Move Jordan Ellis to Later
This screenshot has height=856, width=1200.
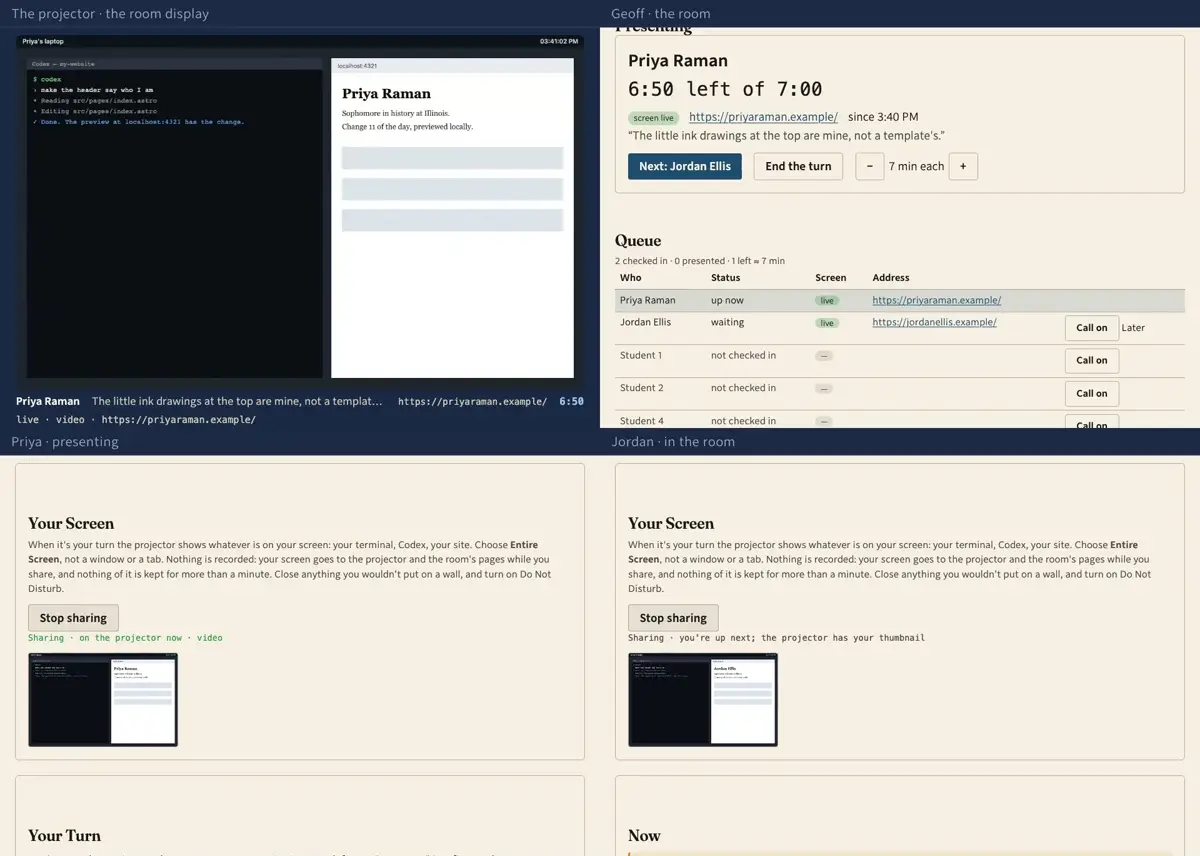tap(1133, 328)
